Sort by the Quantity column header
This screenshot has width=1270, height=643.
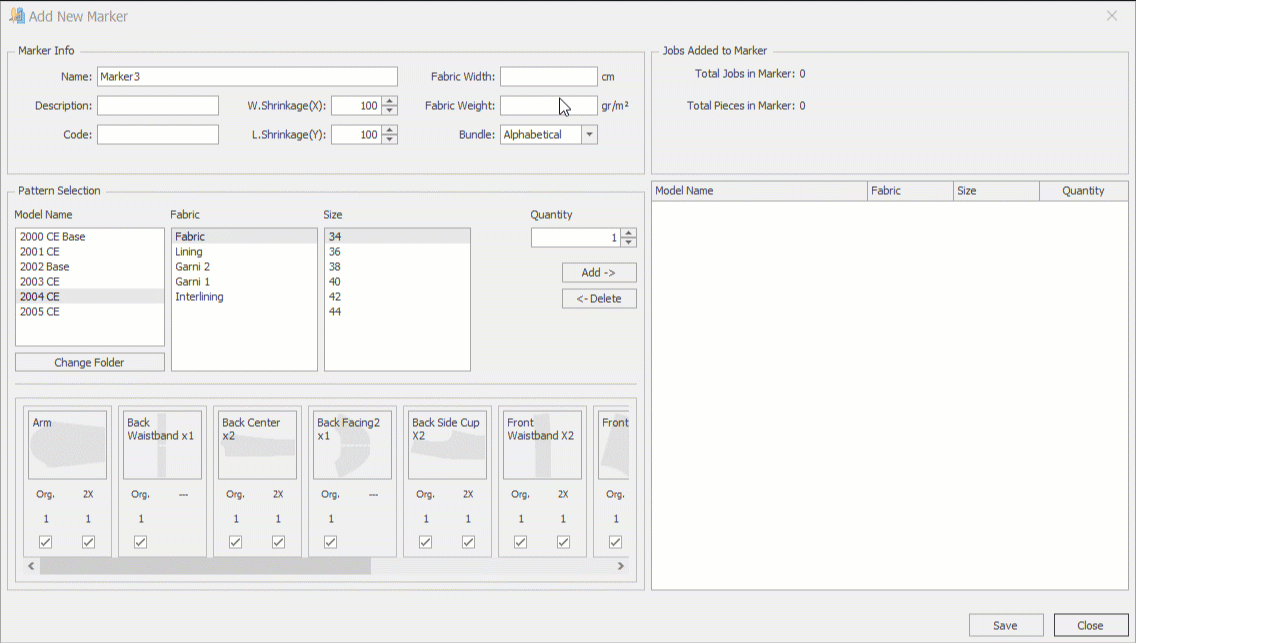[1083, 191]
